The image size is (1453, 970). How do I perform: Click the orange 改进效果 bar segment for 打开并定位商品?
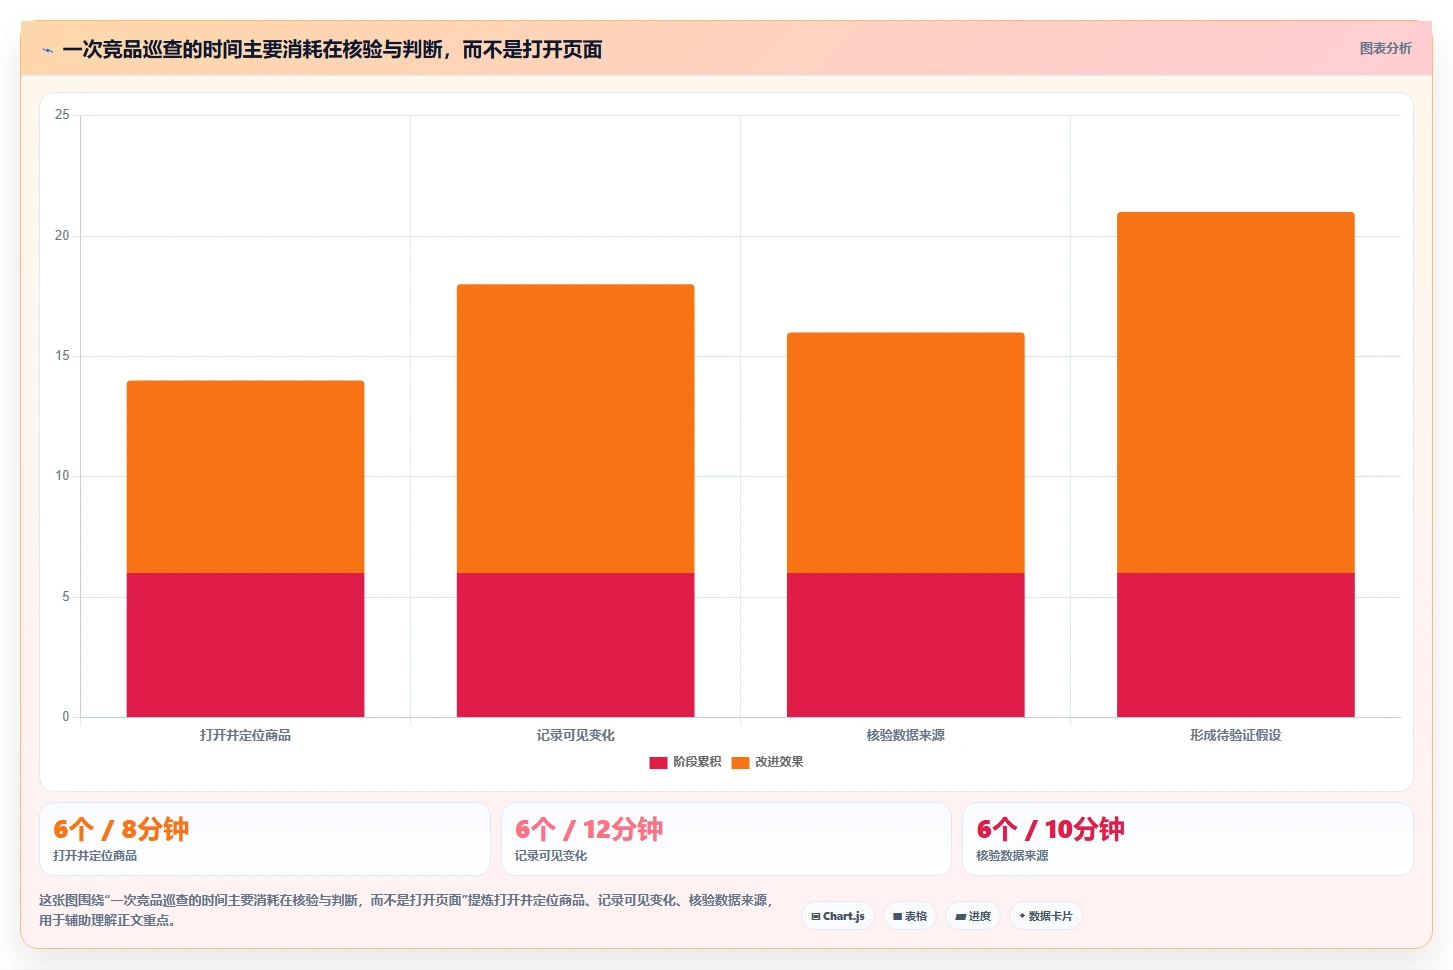[245, 477]
